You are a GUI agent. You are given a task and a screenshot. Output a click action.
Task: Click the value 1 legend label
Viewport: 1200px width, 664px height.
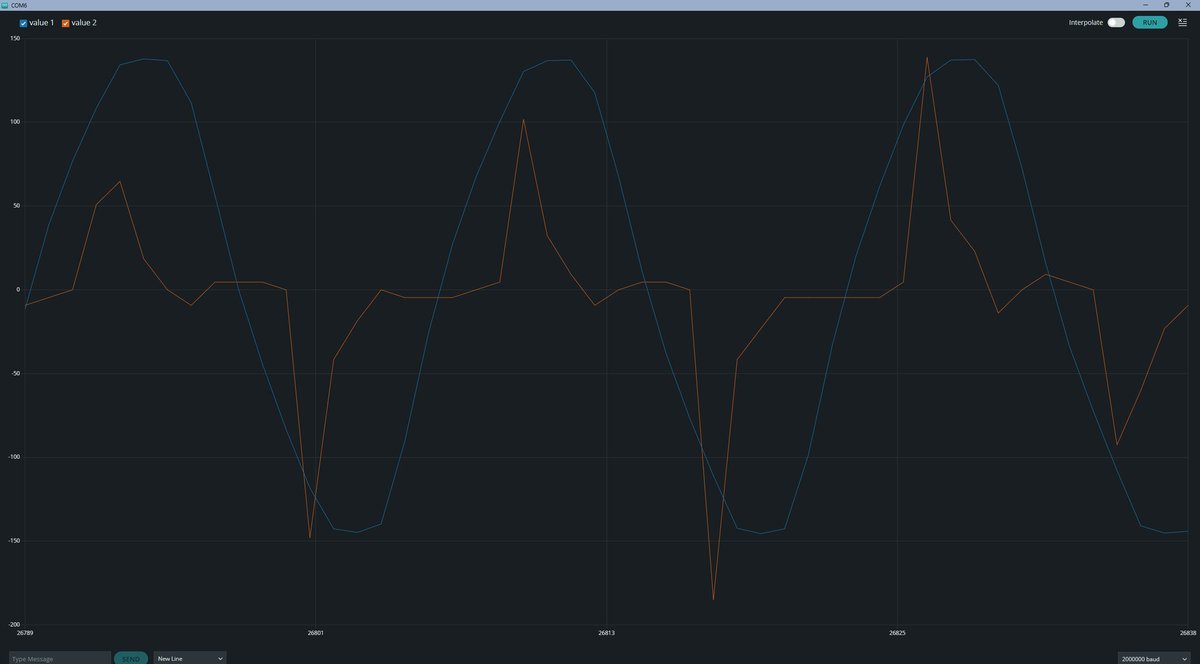[x=42, y=23]
